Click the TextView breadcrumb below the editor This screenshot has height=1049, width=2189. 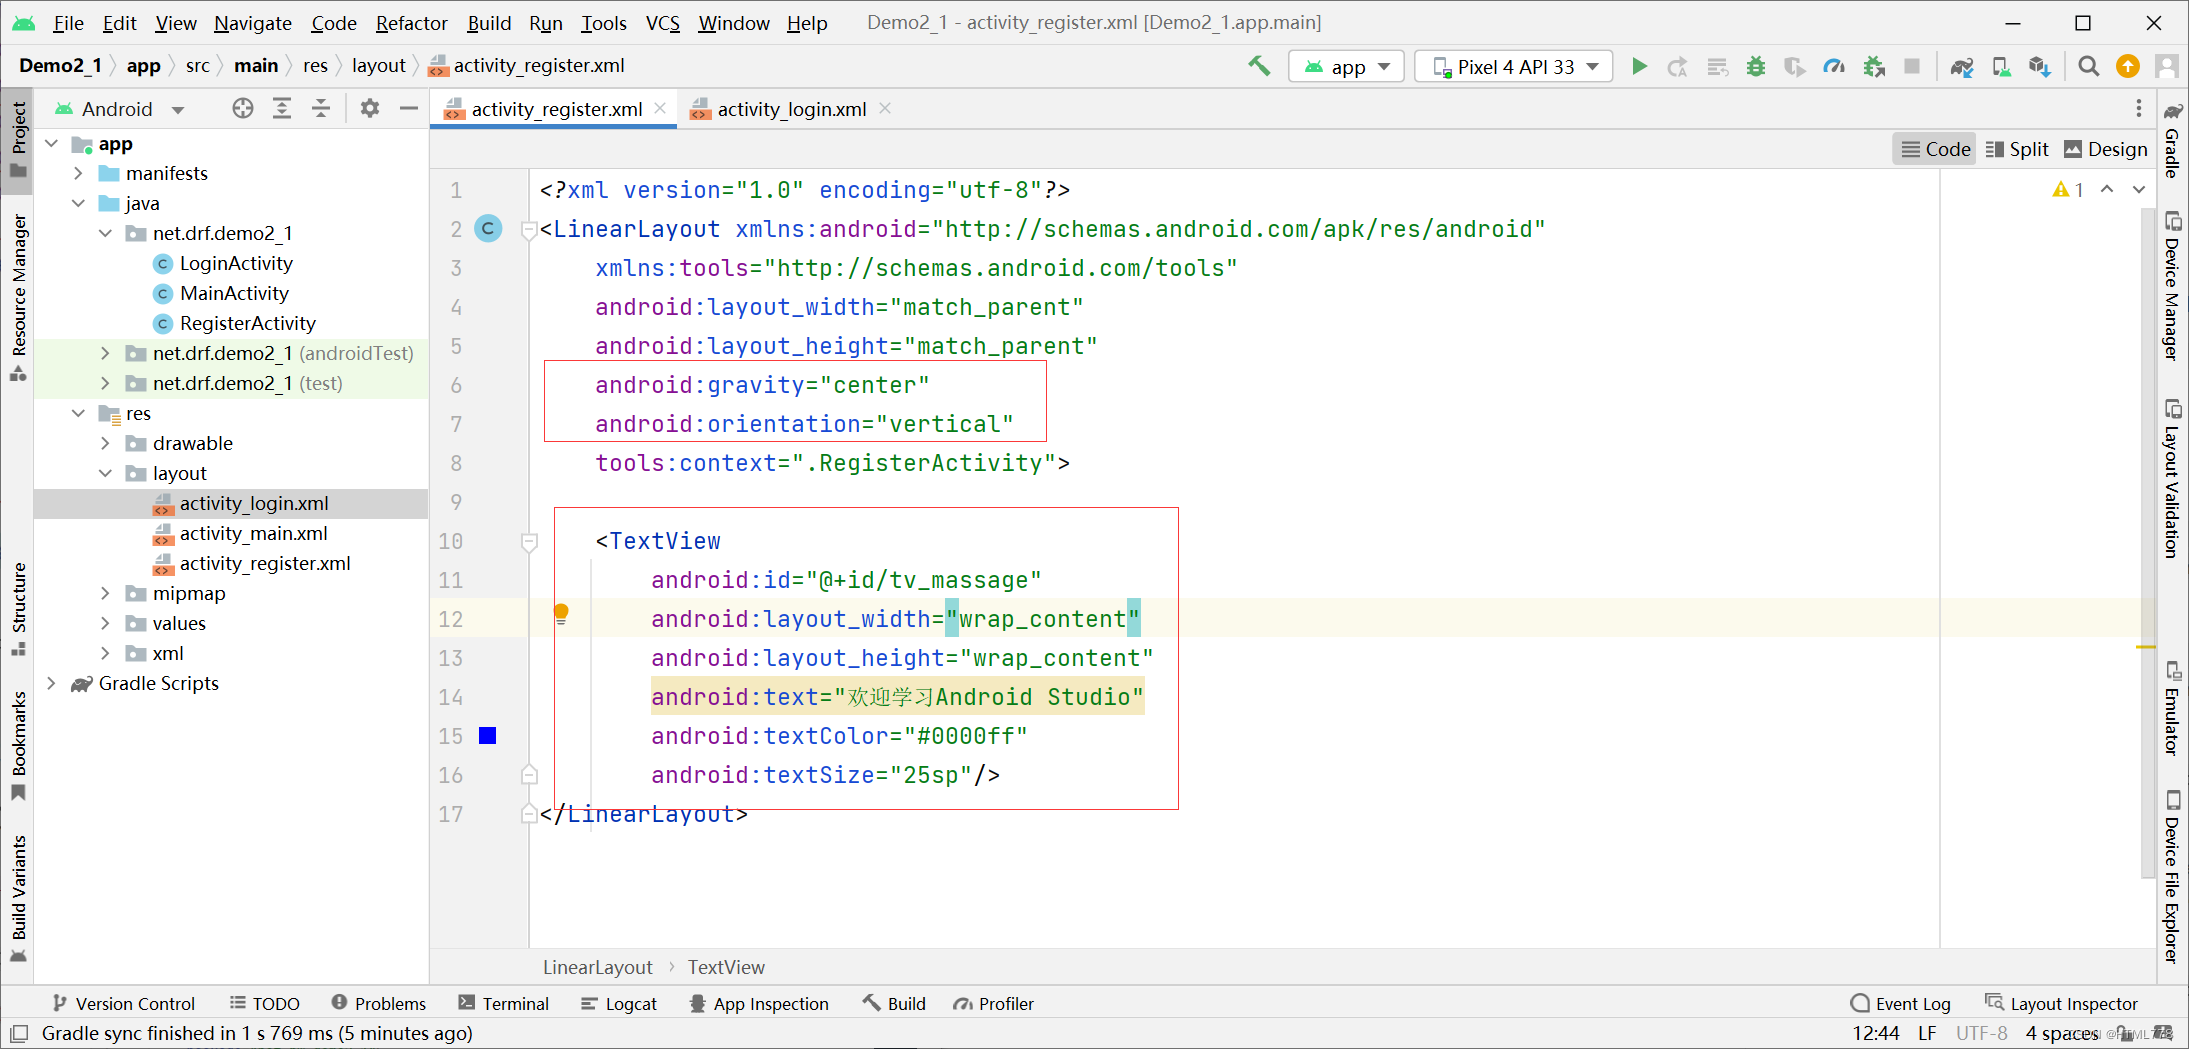726,967
